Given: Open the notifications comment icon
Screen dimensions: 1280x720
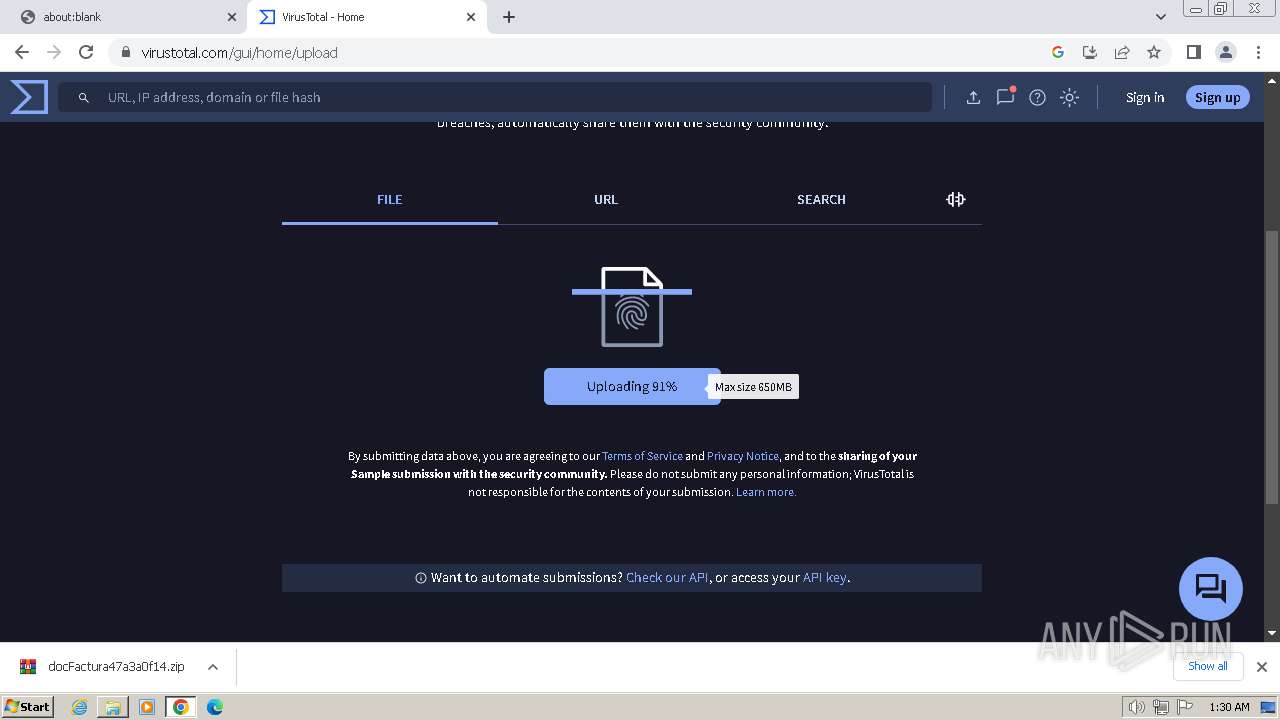Looking at the screenshot, I should click(x=1005, y=97).
